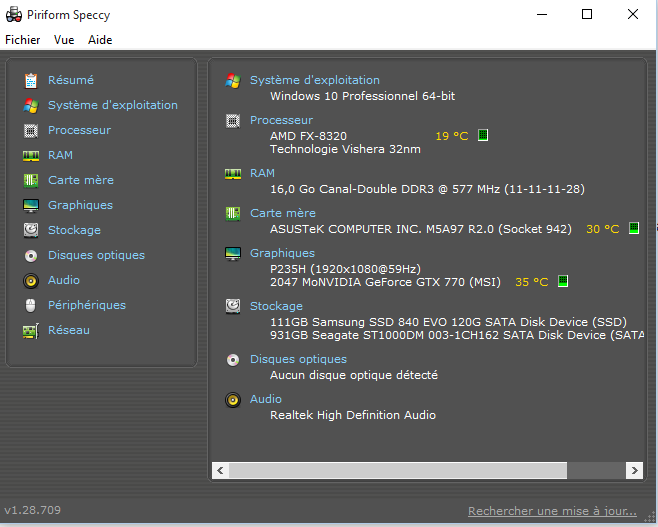Click the RAM module icon in sidebar
The height and width of the screenshot is (527, 658).
click(31, 156)
